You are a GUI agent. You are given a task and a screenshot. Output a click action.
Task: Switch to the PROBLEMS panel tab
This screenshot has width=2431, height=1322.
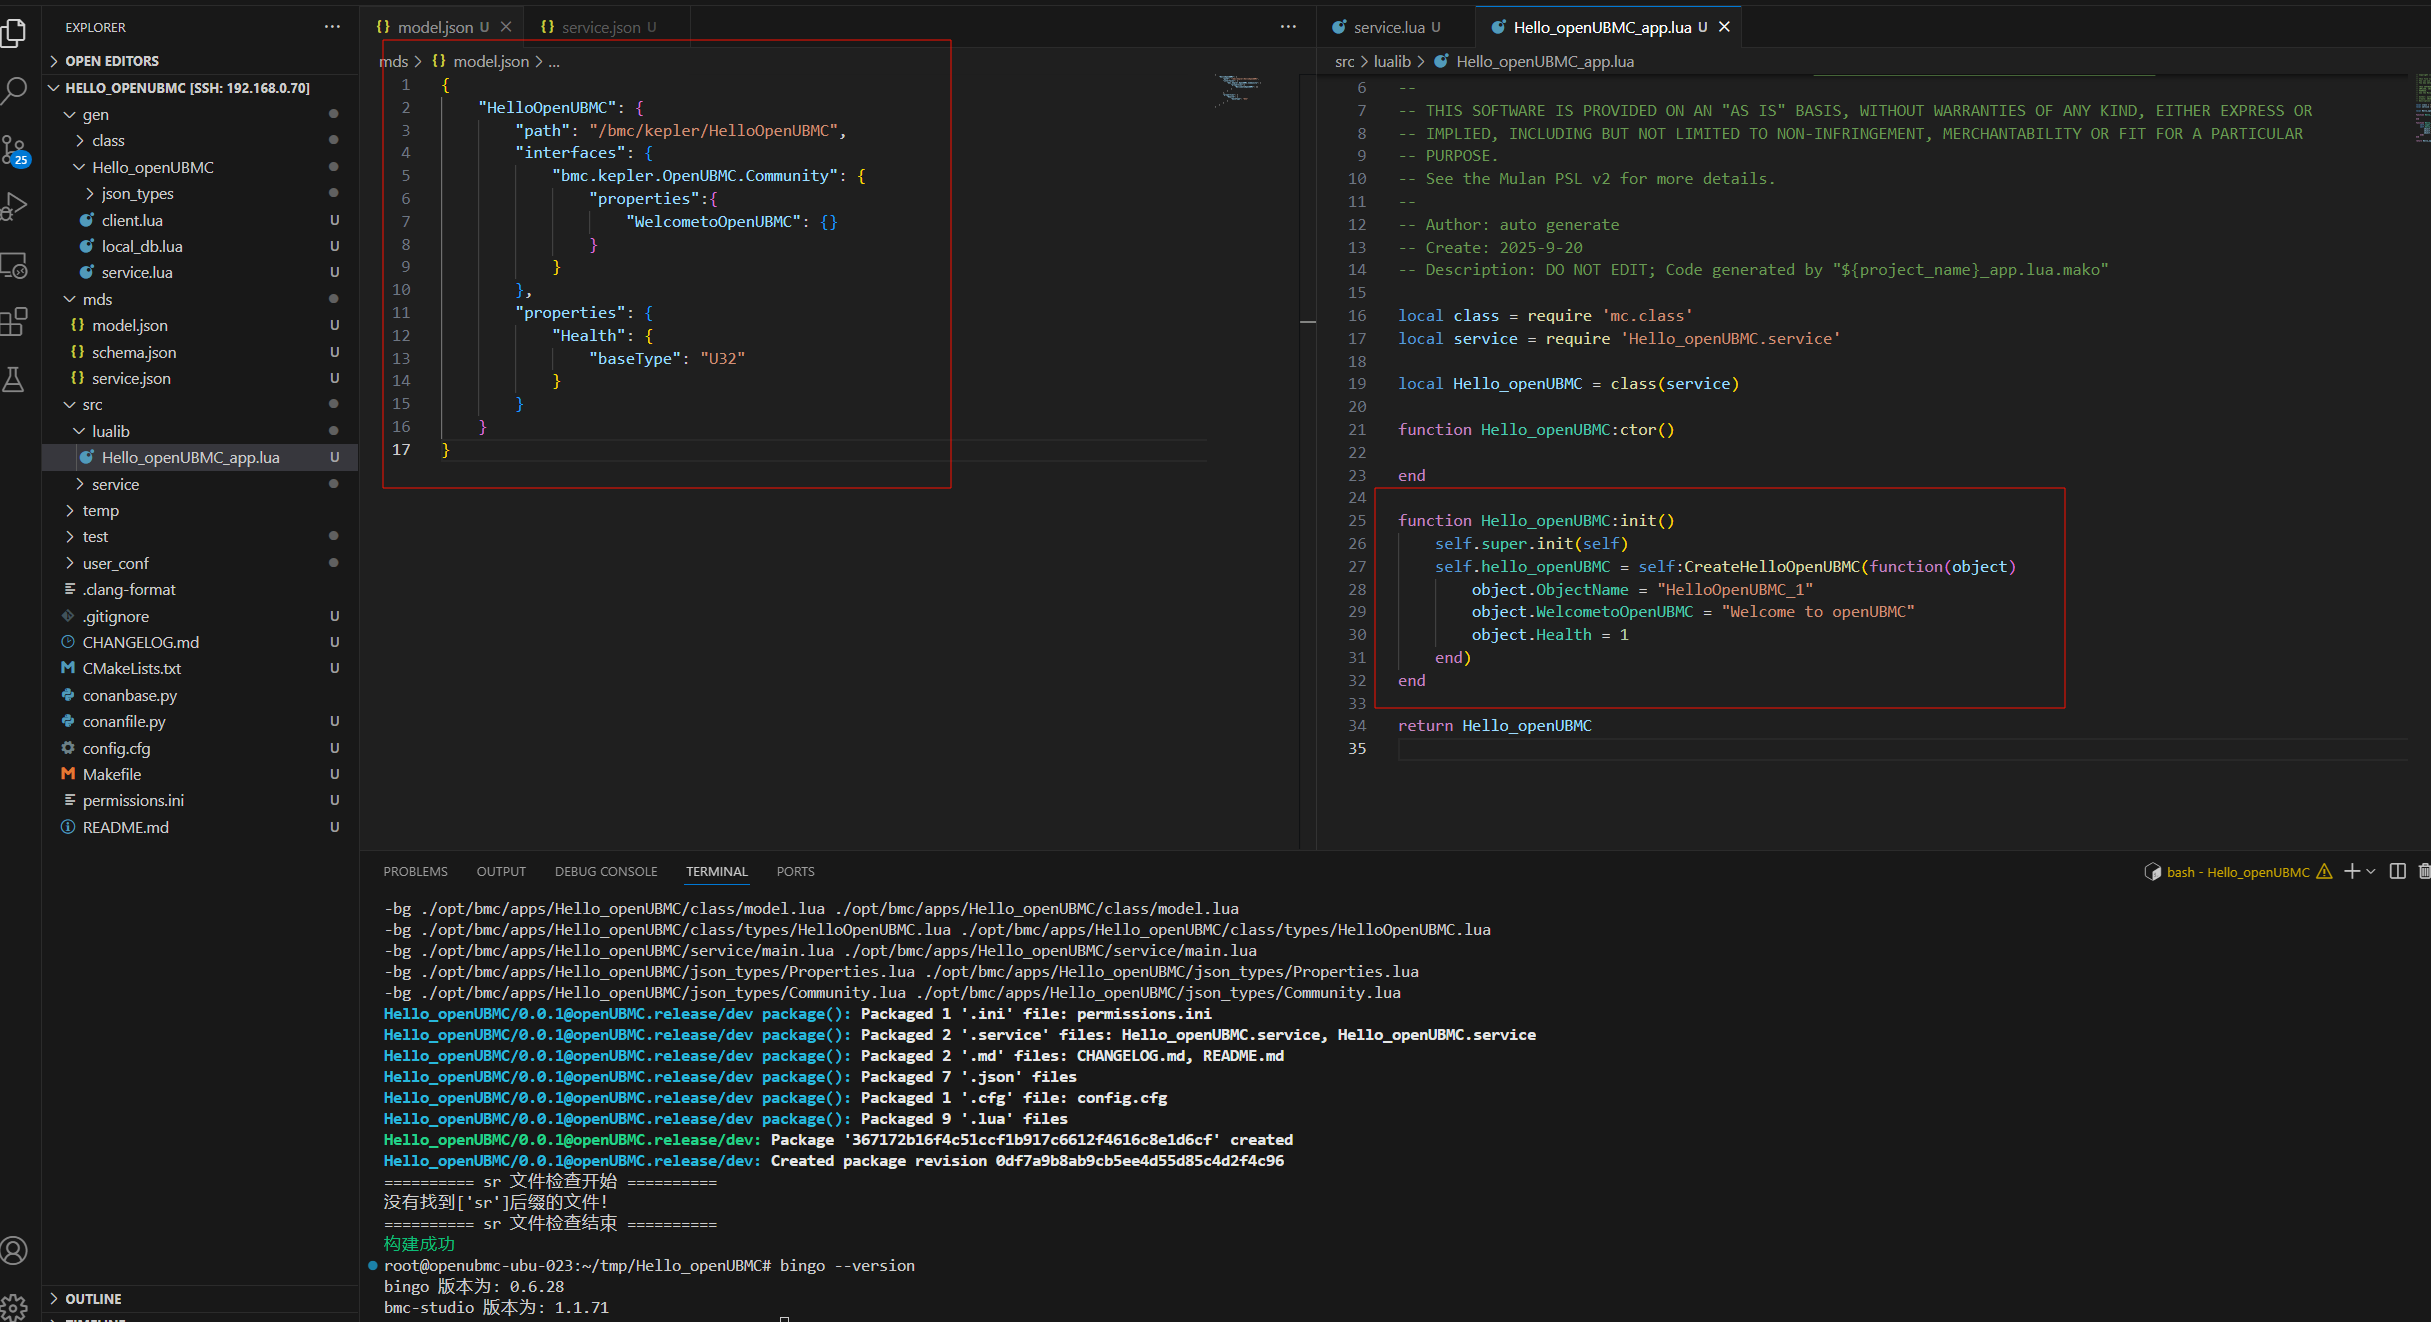tap(415, 871)
